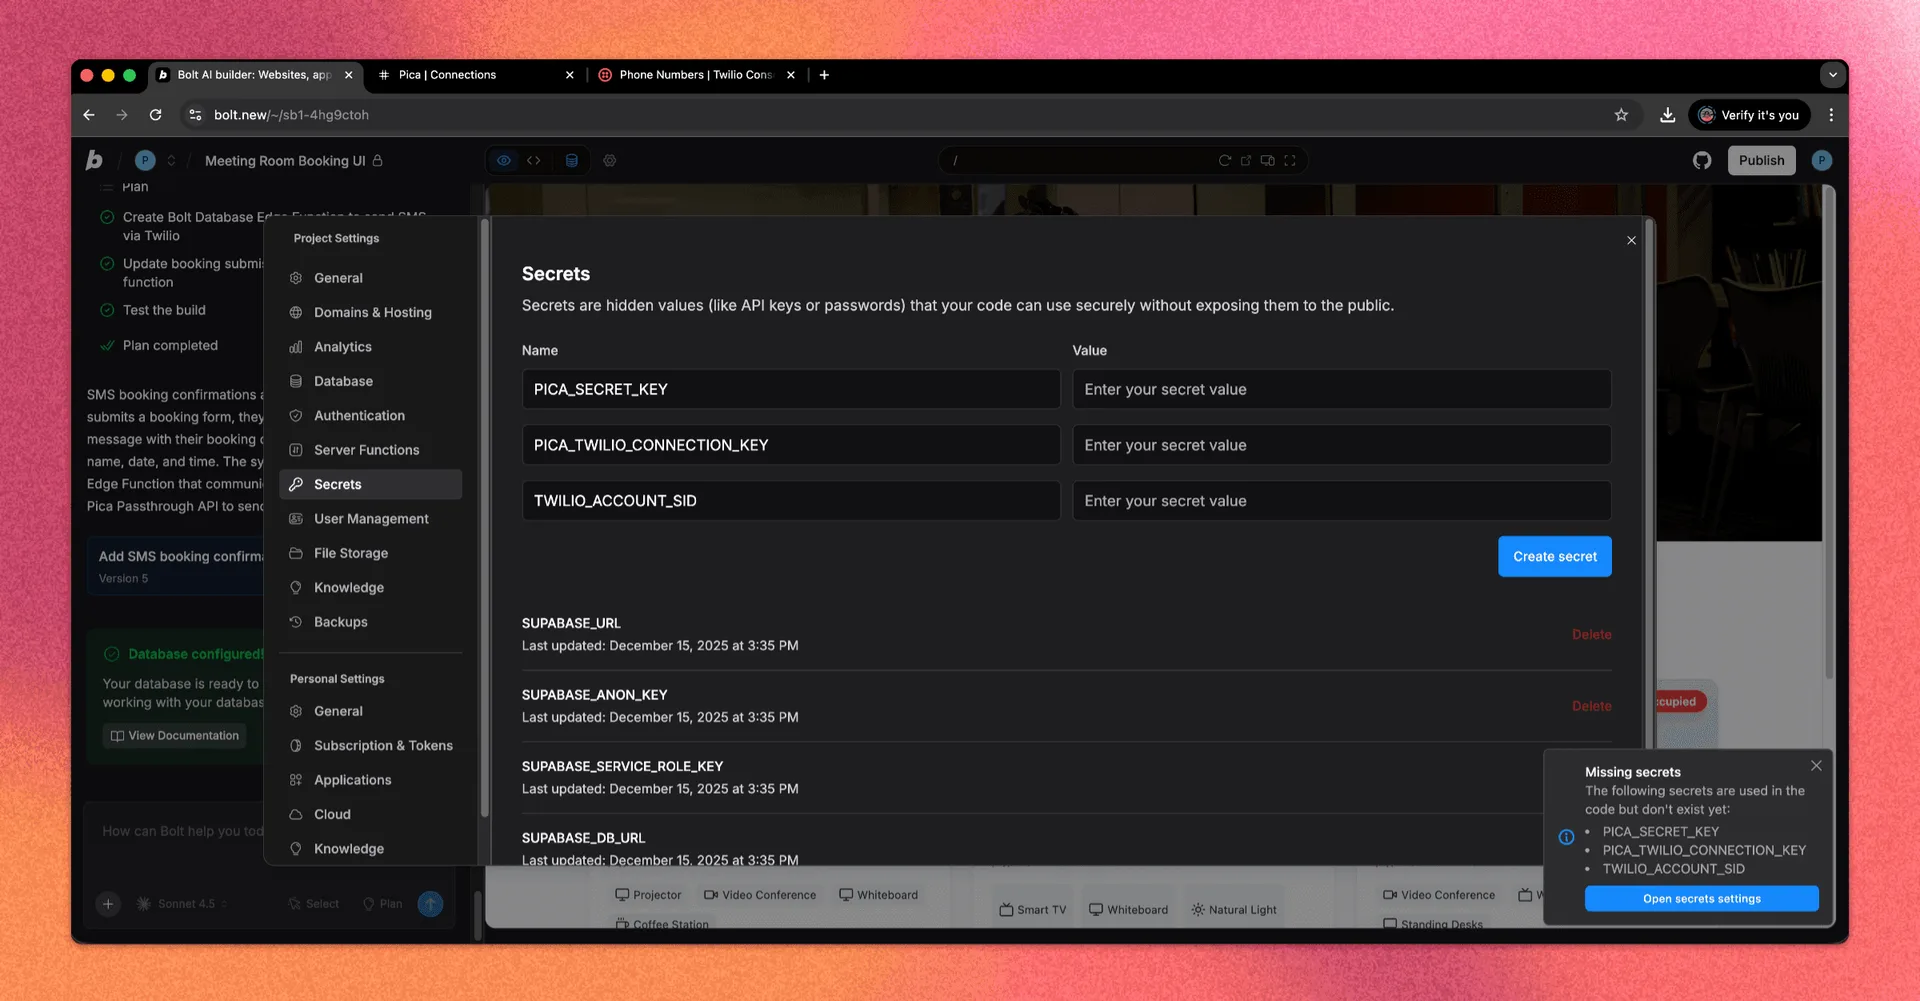Open User Management settings

click(x=370, y=519)
